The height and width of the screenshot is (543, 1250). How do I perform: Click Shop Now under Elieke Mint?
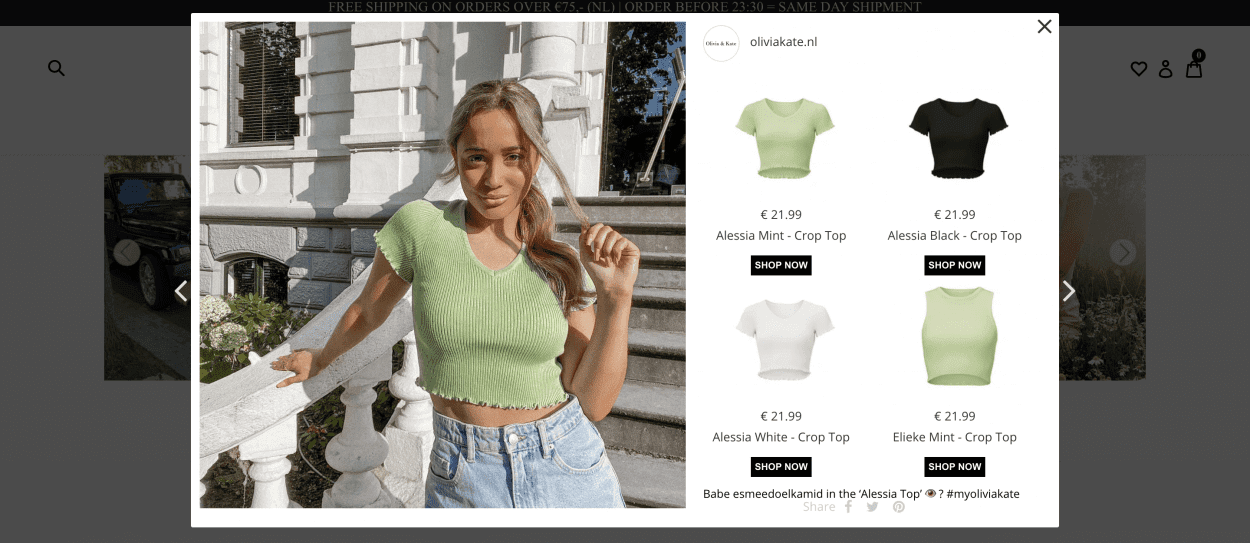coord(954,467)
